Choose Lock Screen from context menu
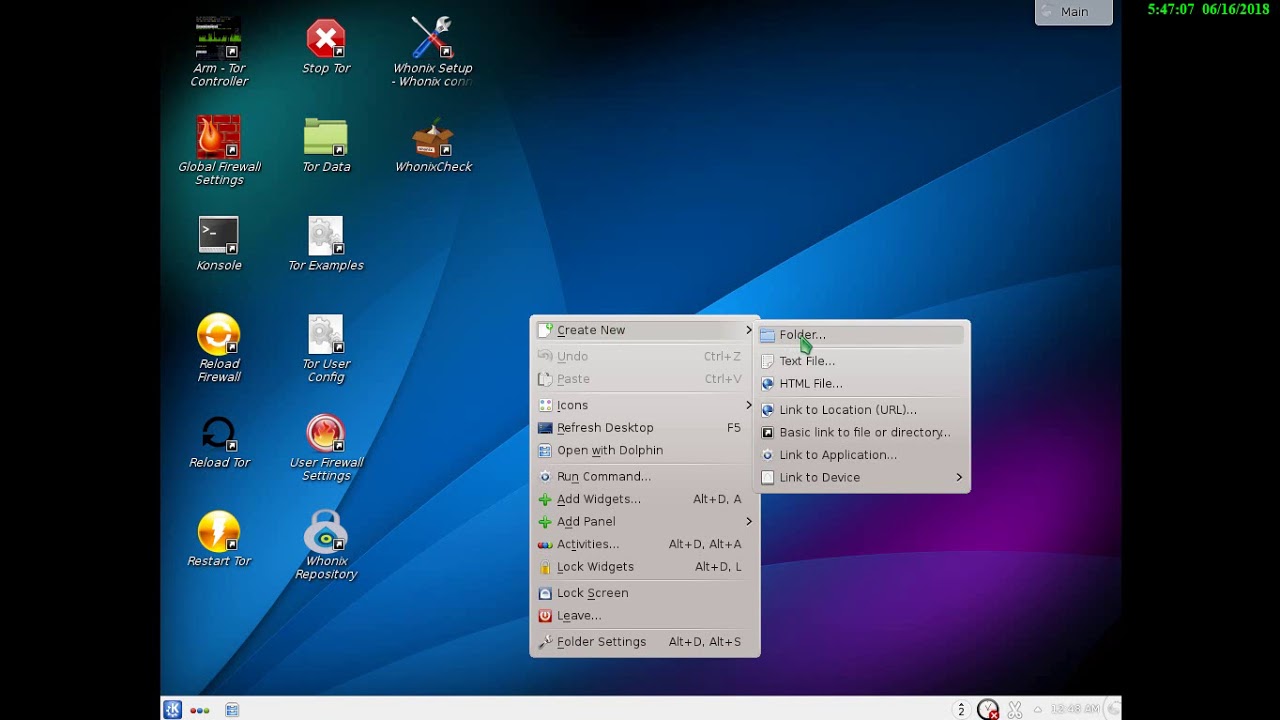 point(645,593)
